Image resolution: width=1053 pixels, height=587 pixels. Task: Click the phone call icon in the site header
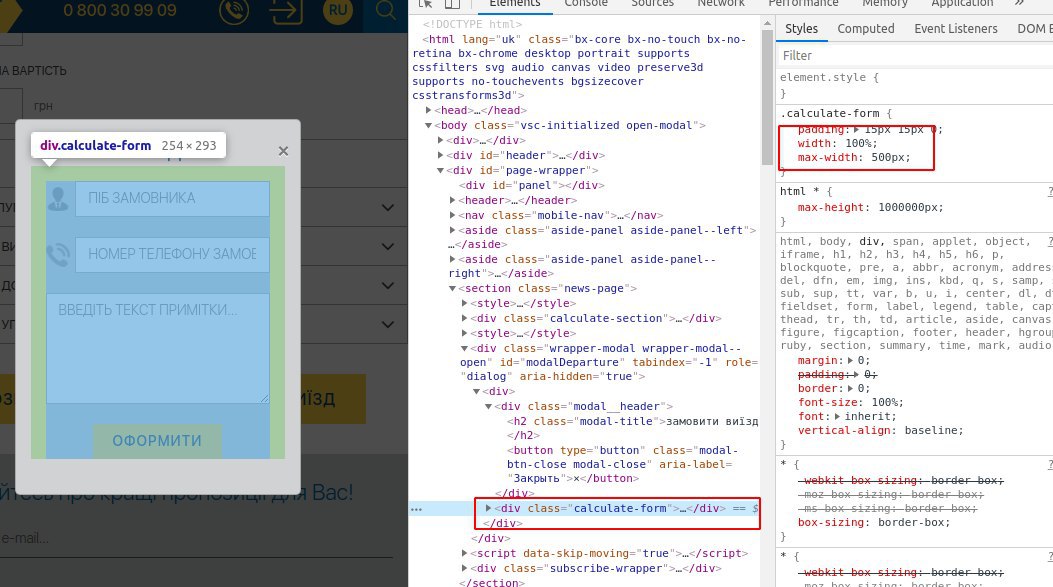[x=234, y=11]
